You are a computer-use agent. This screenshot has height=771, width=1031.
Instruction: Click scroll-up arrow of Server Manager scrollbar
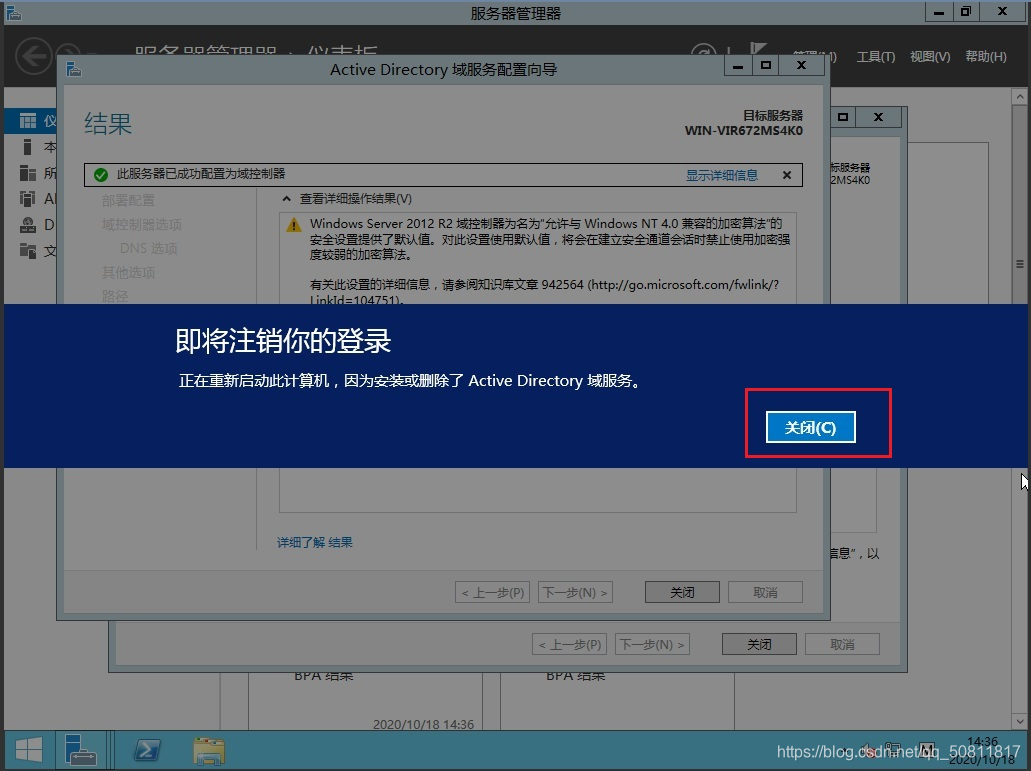point(1020,97)
